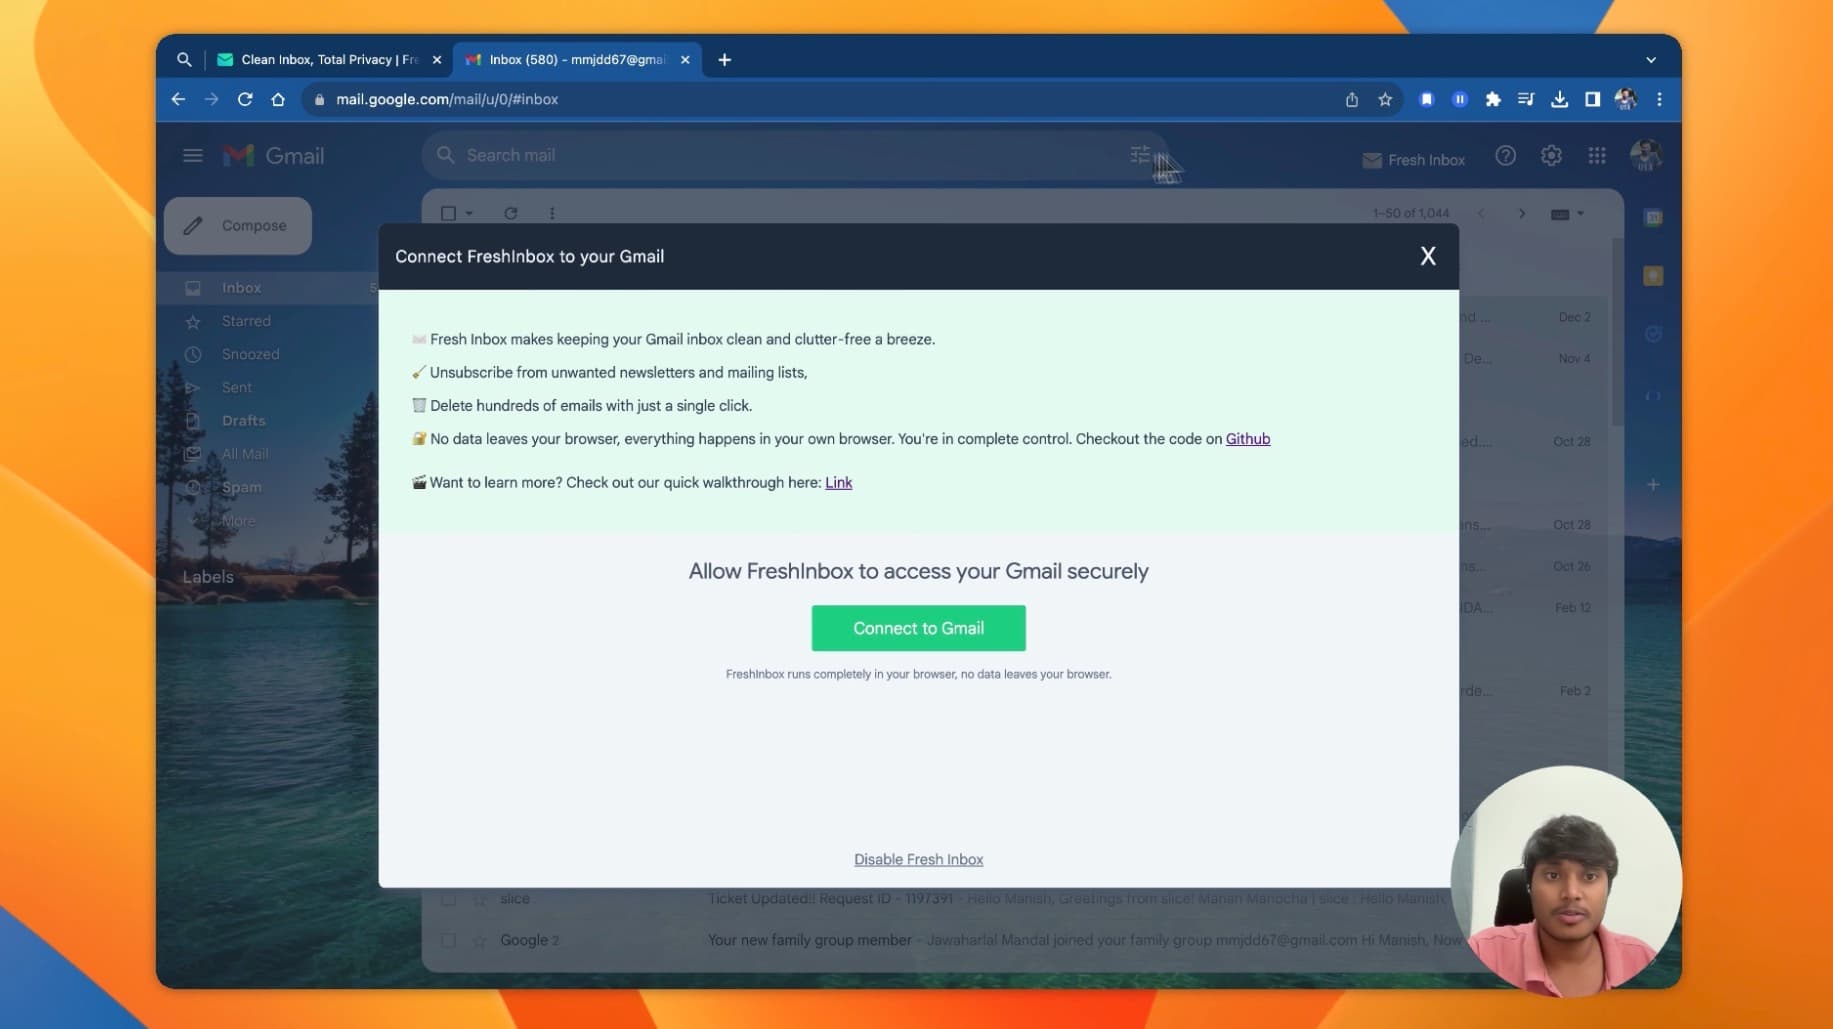Refresh the inbox mail list

[x=511, y=213]
